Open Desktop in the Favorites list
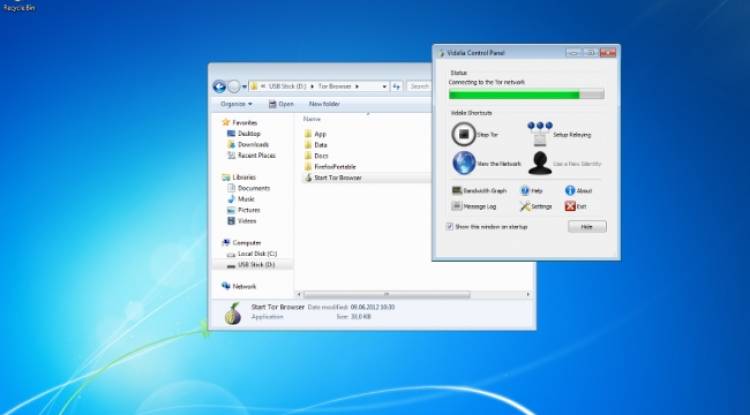Screen dimensions: 750x415 pyautogui.click(x=244, y=133)
